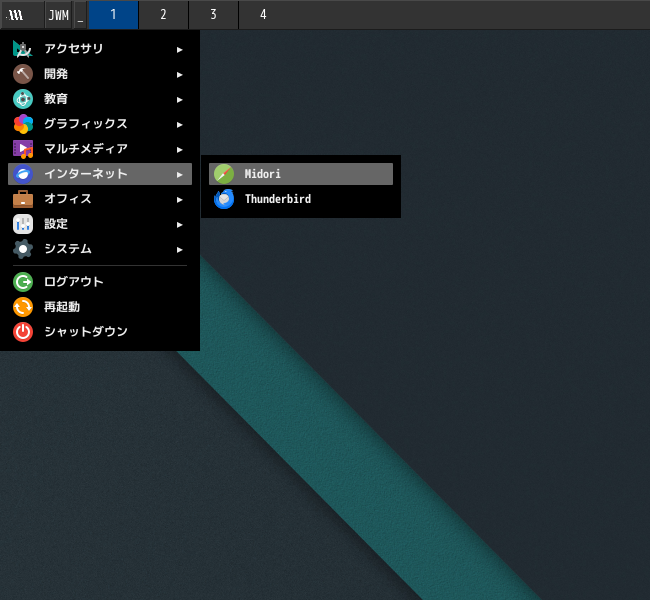650x600 pixels.
Task: Click the インターネット globe icon
Action: pyautogui.click(x=23, y=174)
